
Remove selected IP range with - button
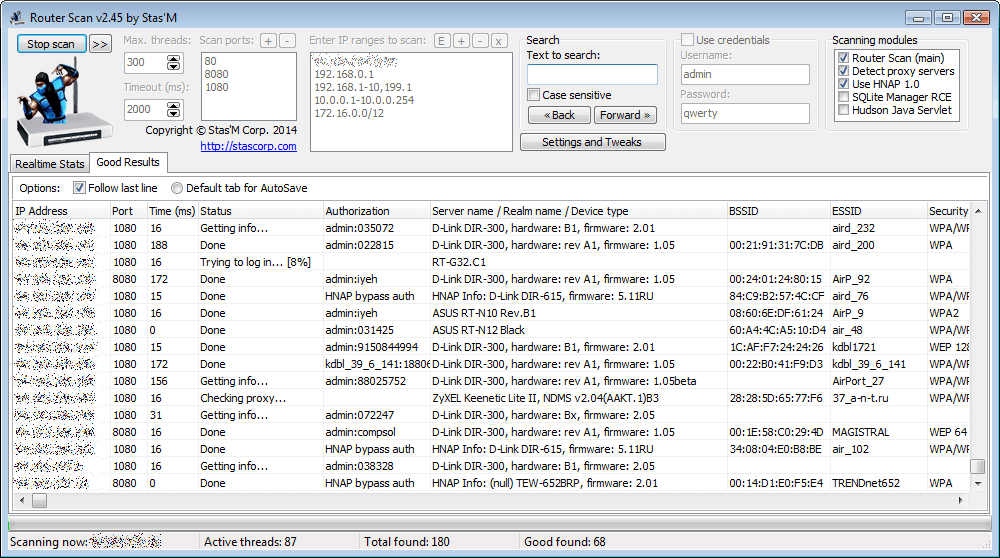pyautogui.click(x=480, y=41)
